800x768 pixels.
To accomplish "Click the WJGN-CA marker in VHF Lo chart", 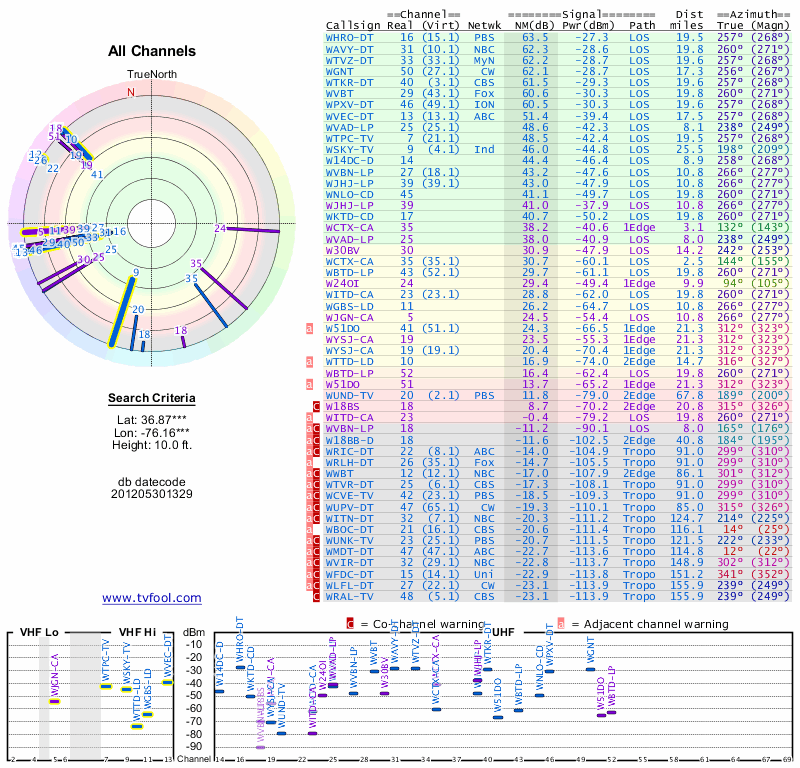I will [x=54, y=701].
